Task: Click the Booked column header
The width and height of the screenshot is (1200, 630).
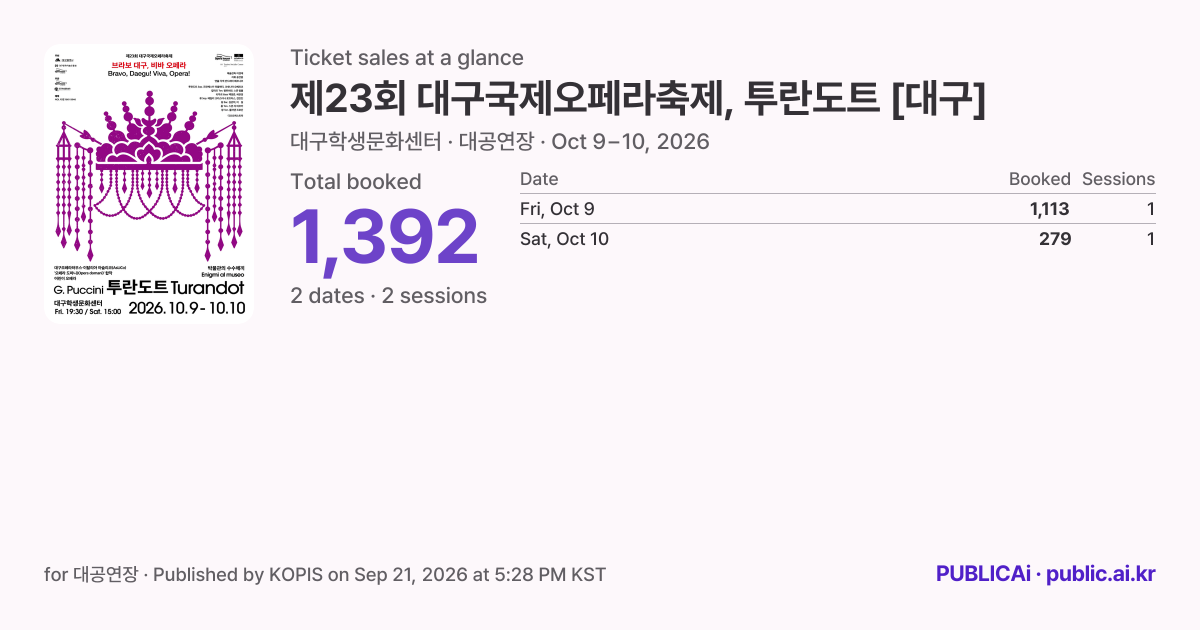Action: click(x=1039, y=179)
